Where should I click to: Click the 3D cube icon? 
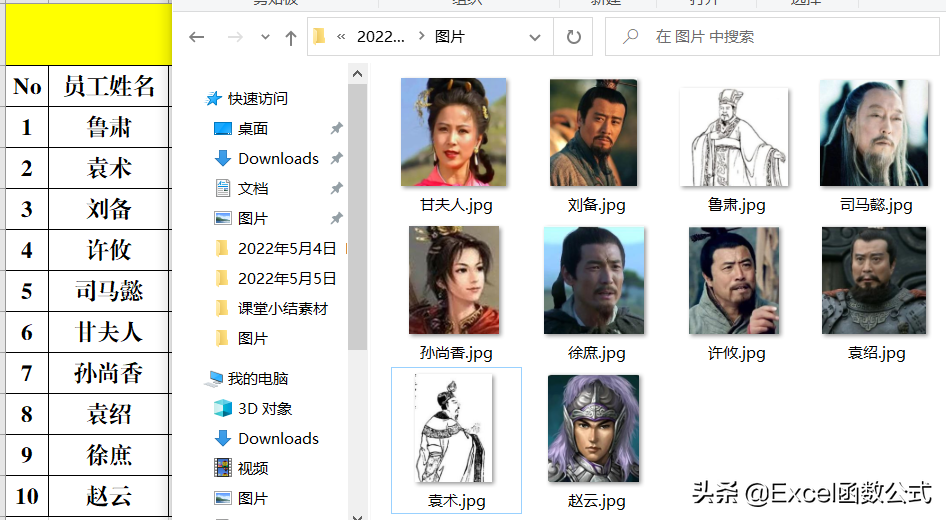pos(223,408)
